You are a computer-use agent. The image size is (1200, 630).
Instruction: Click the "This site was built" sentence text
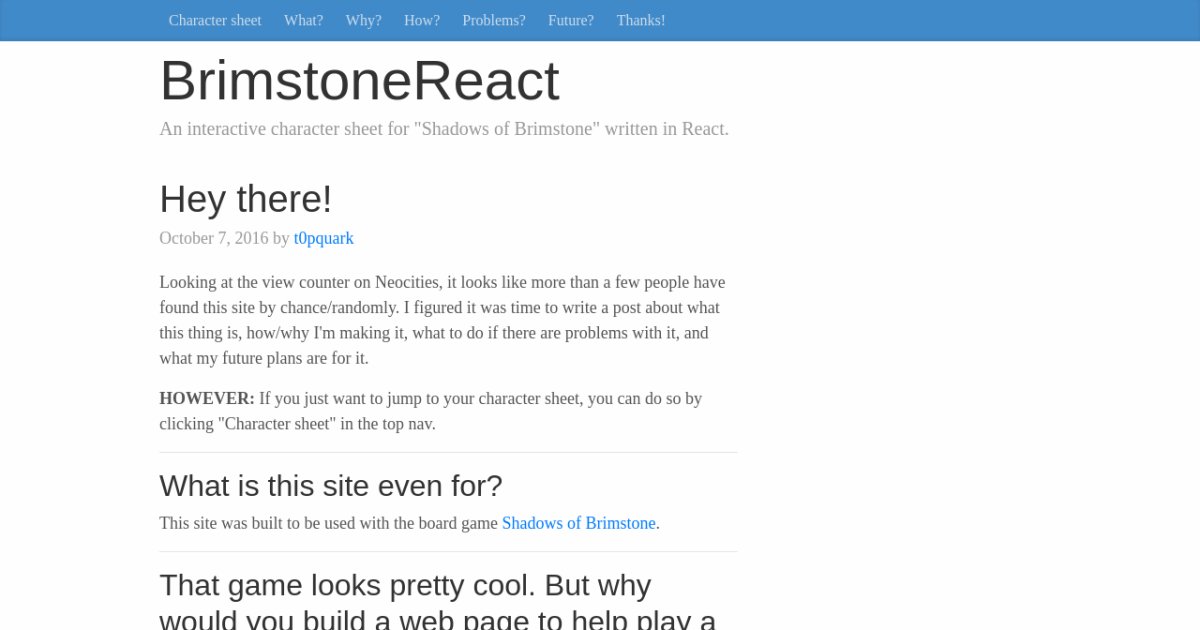[x=328, y=523]
